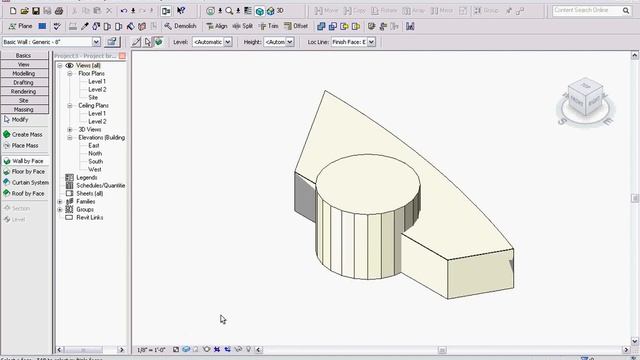This screenshot has width=640, height=360.
Task: Select Floor by Face
Action: click(24, 171)
